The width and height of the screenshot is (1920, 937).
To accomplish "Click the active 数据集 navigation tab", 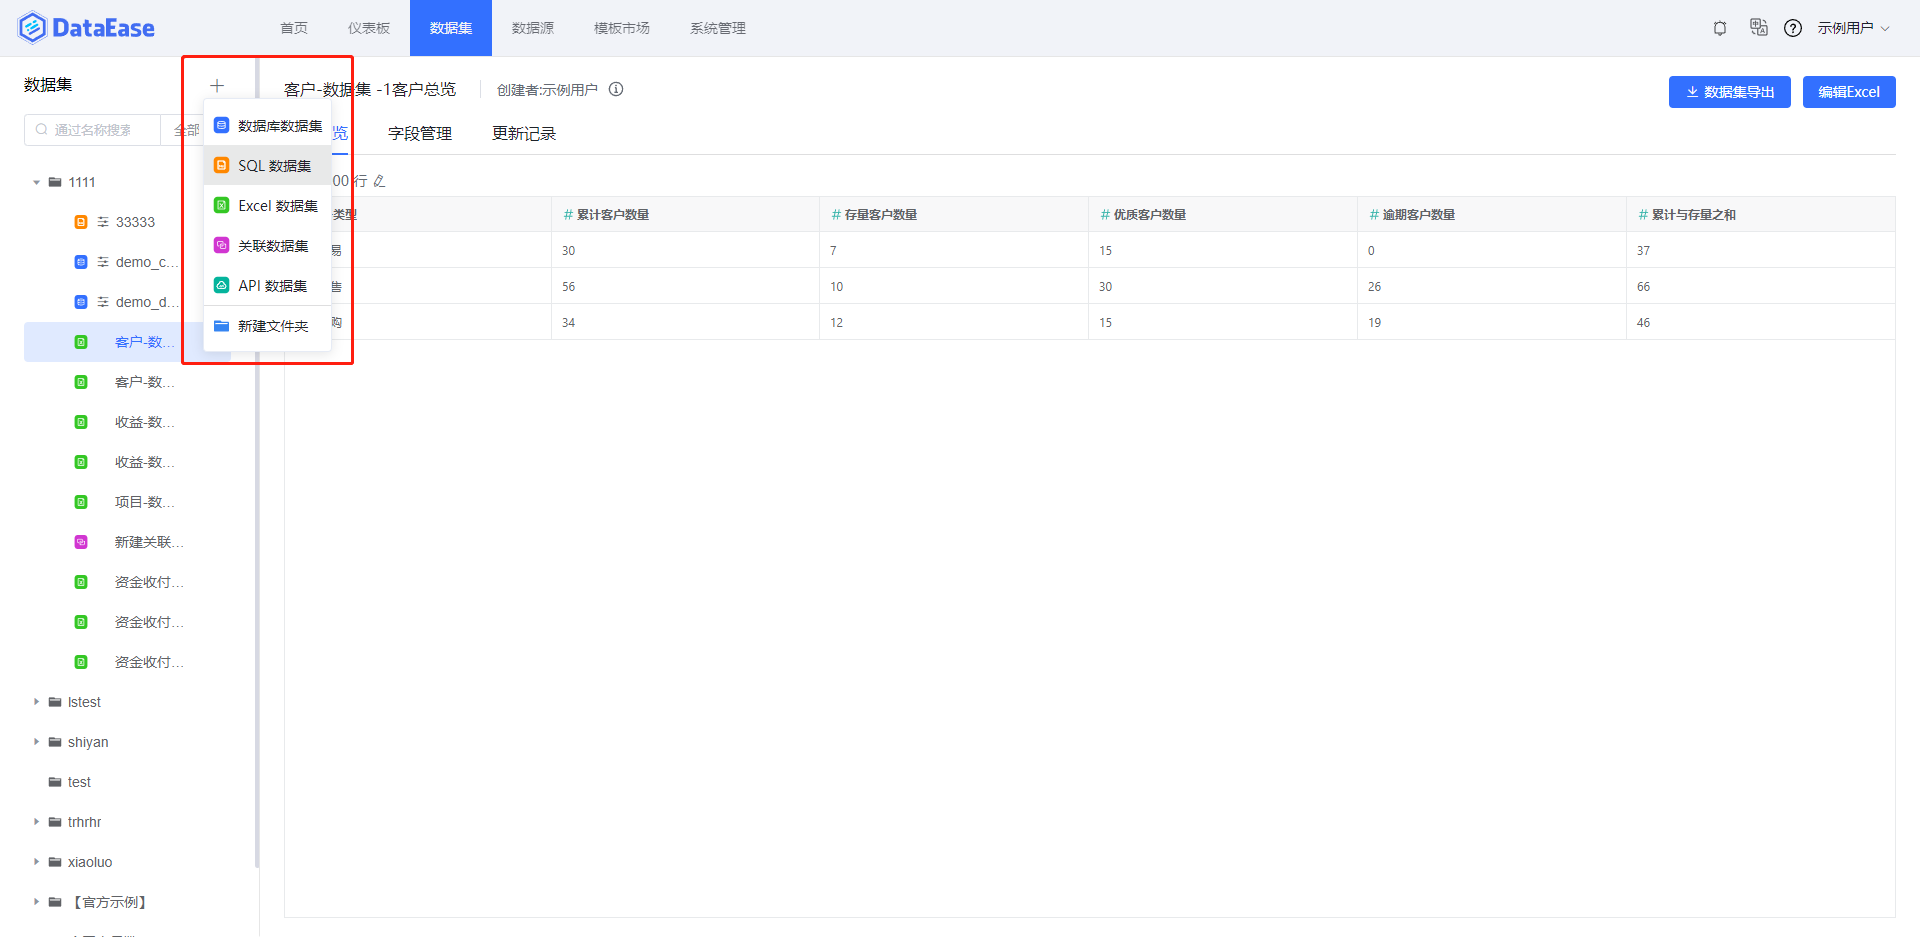I will (451, 28).
